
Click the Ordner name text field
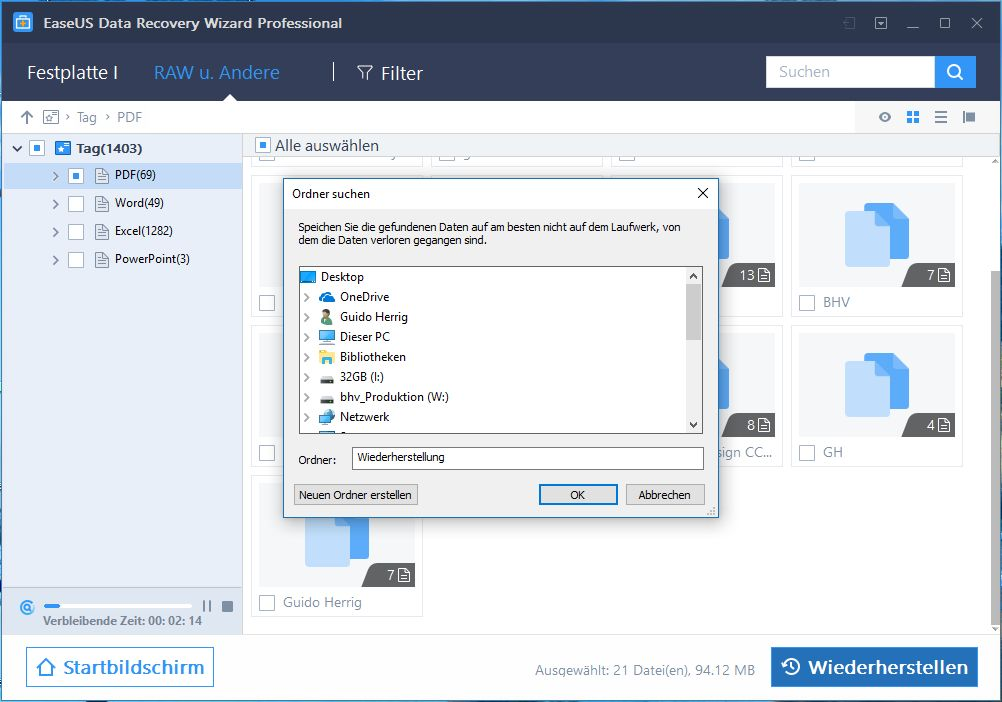click(528, 458)
